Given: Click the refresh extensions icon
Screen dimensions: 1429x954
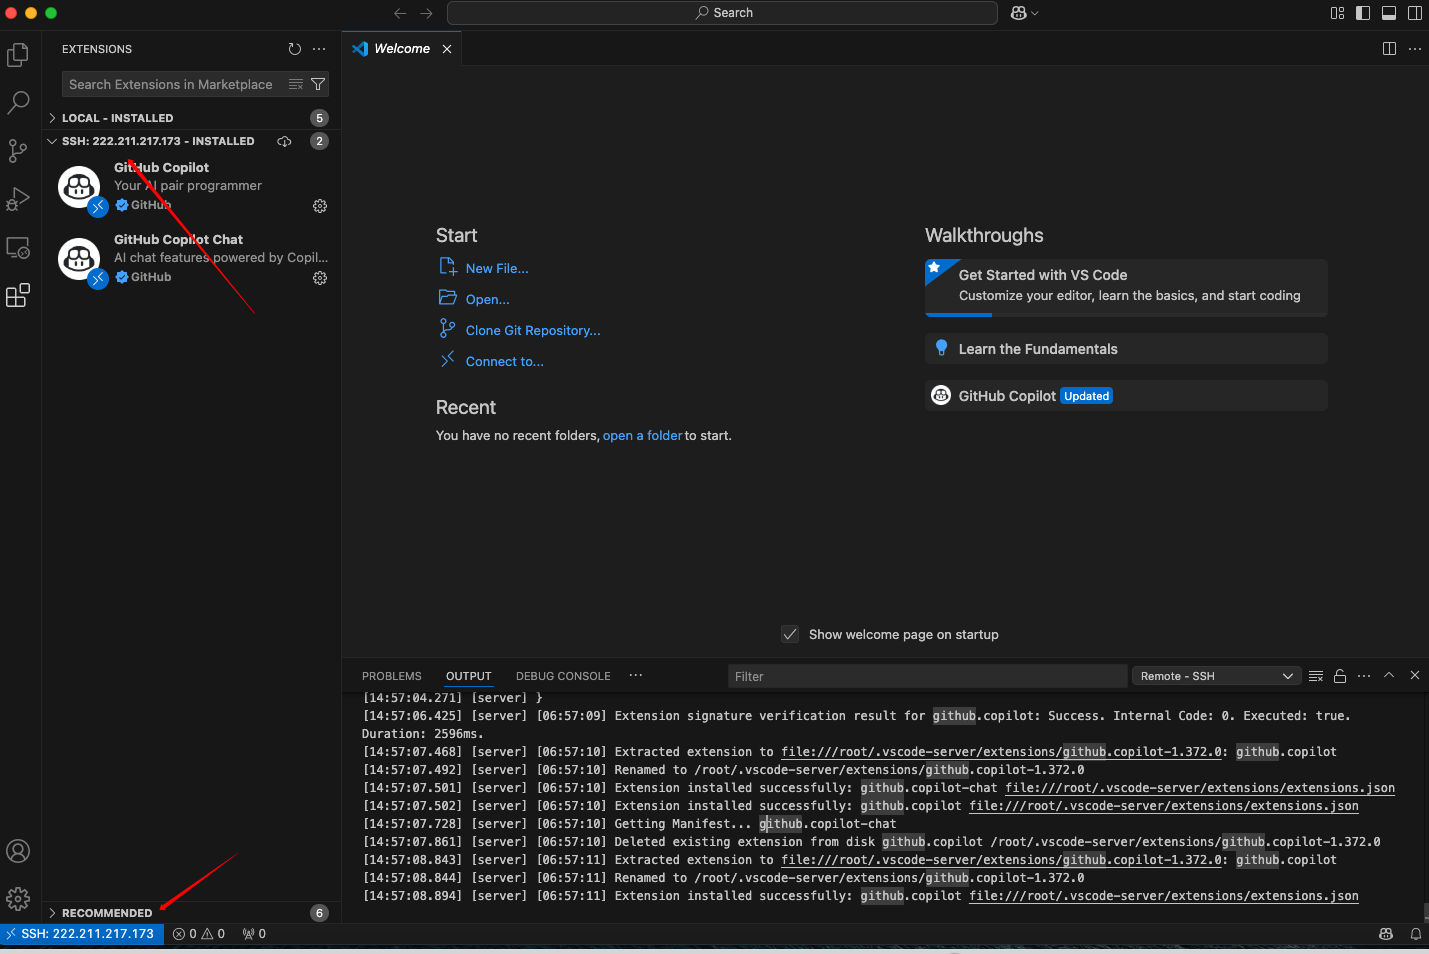Looking at the screenshot, I should (294, 49).
